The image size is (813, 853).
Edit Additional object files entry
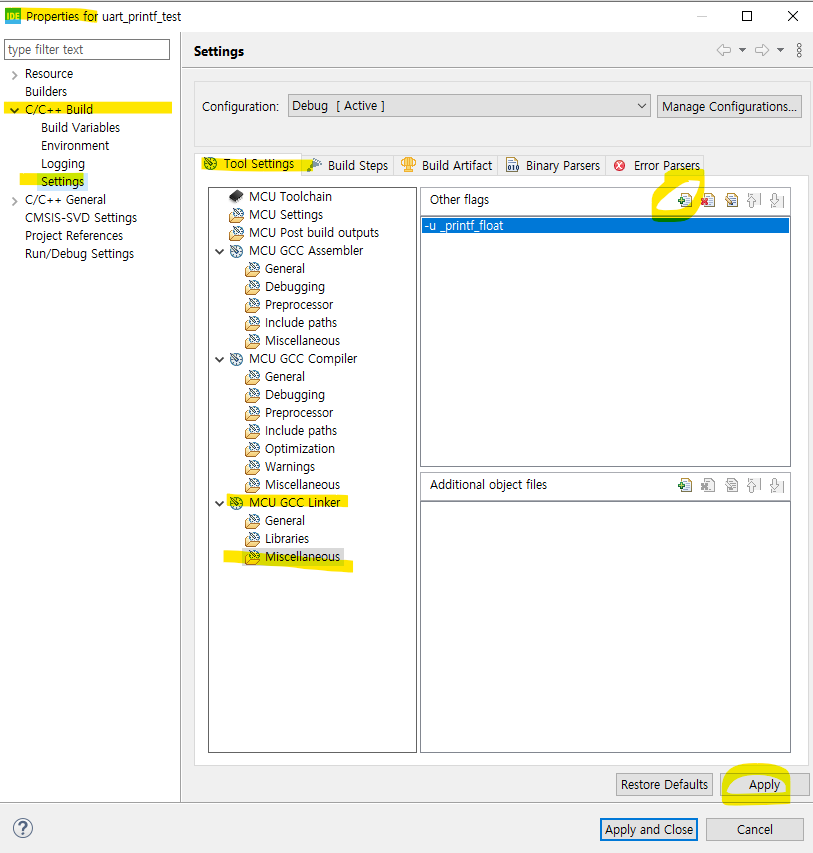click(731, 485)
